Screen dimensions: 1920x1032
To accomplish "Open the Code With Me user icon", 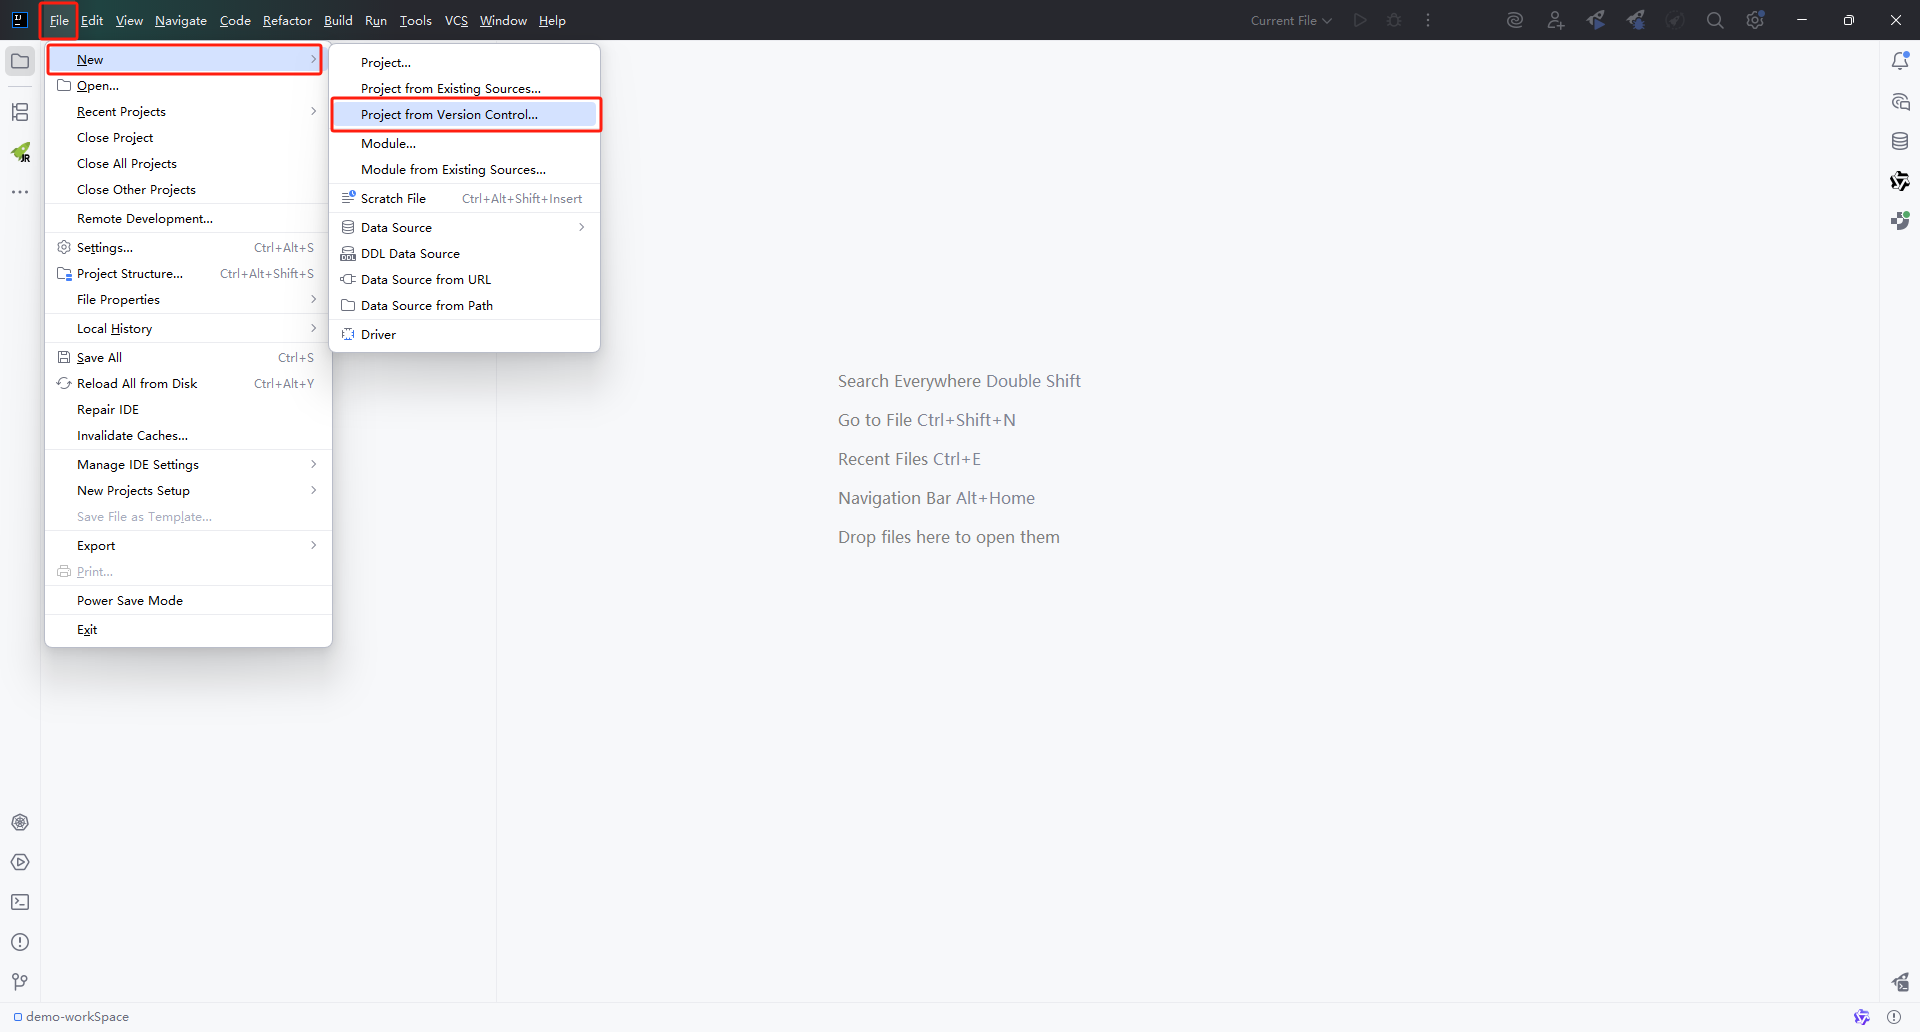I will click(1555, 20).
